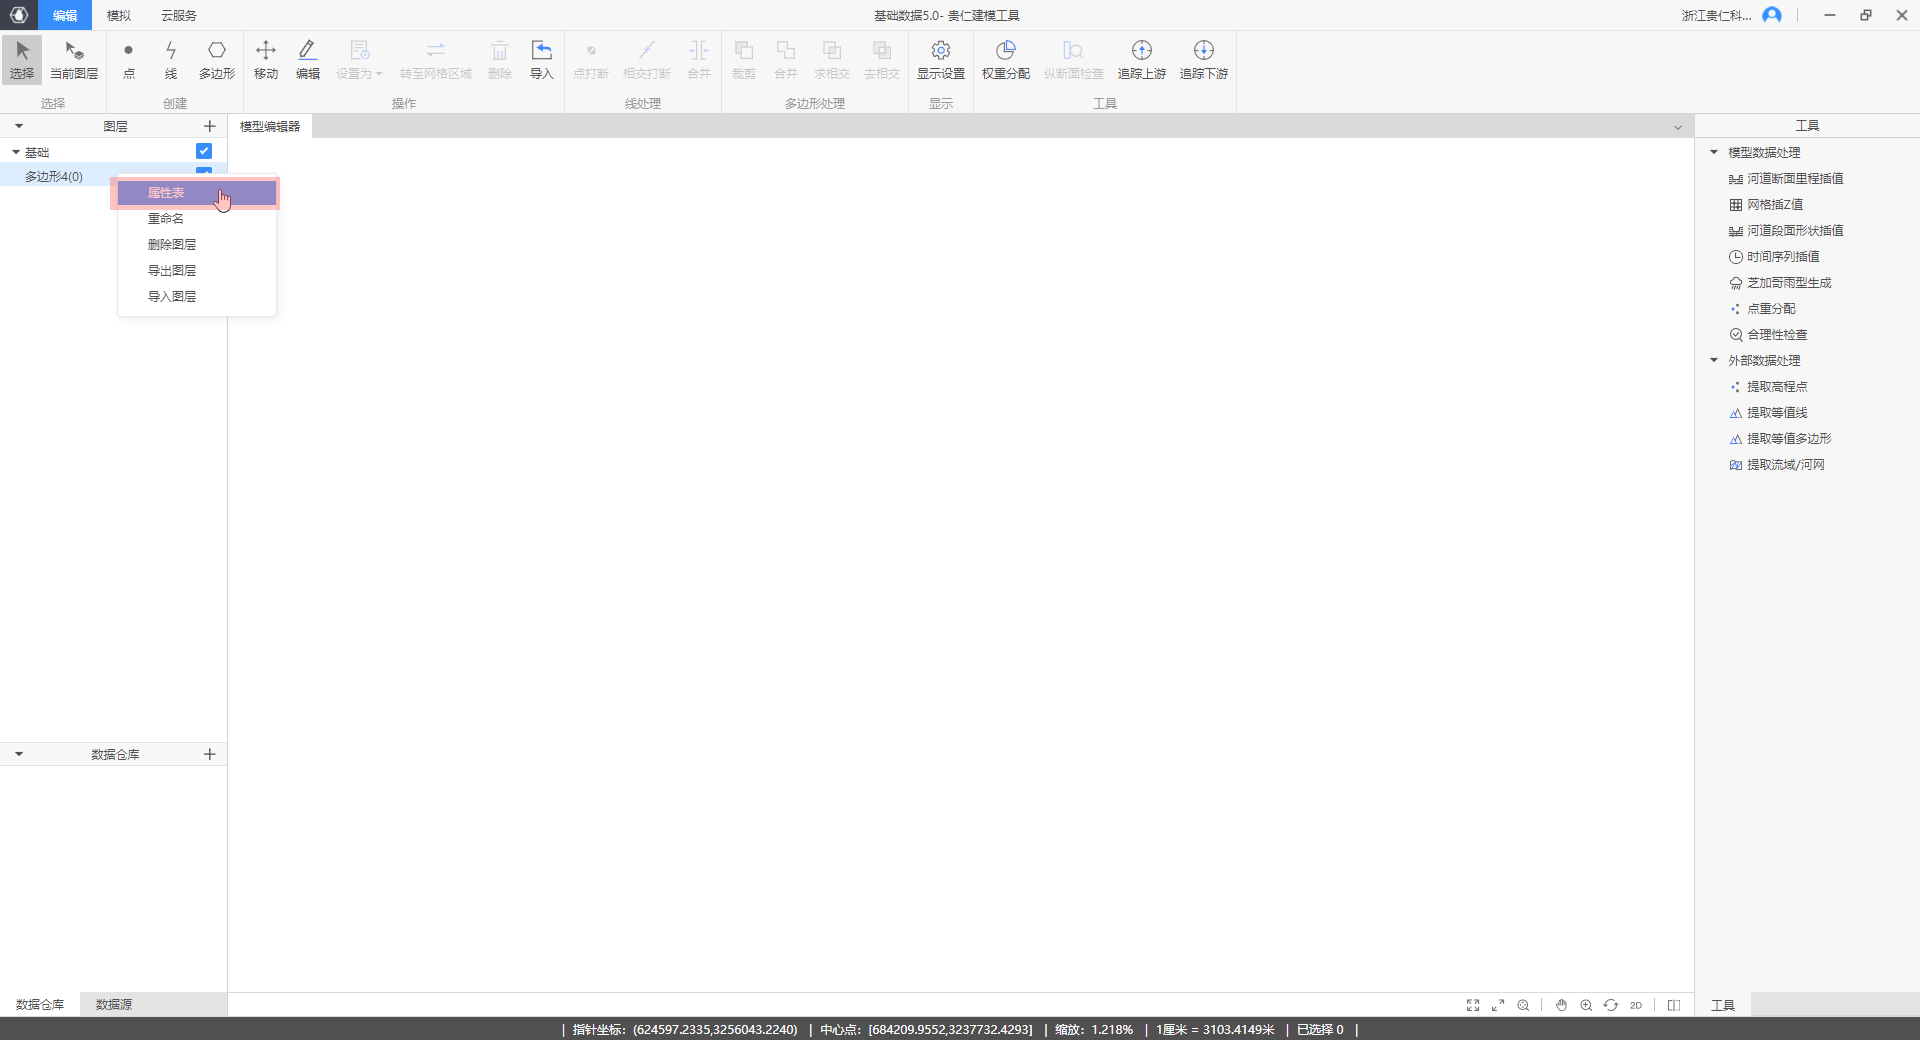Toggle the 基础 layer group checkbox
1920x1040 pixels.
(204, 151)
